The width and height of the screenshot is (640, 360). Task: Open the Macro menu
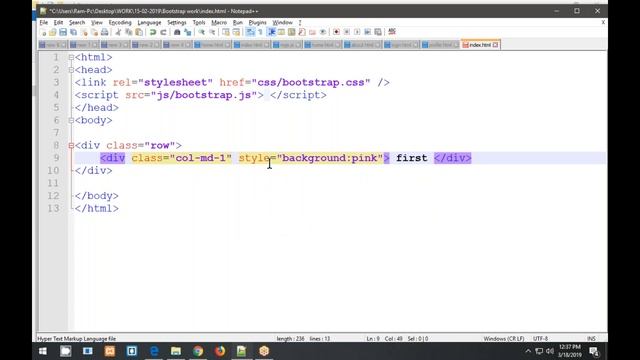click(219, 22)
